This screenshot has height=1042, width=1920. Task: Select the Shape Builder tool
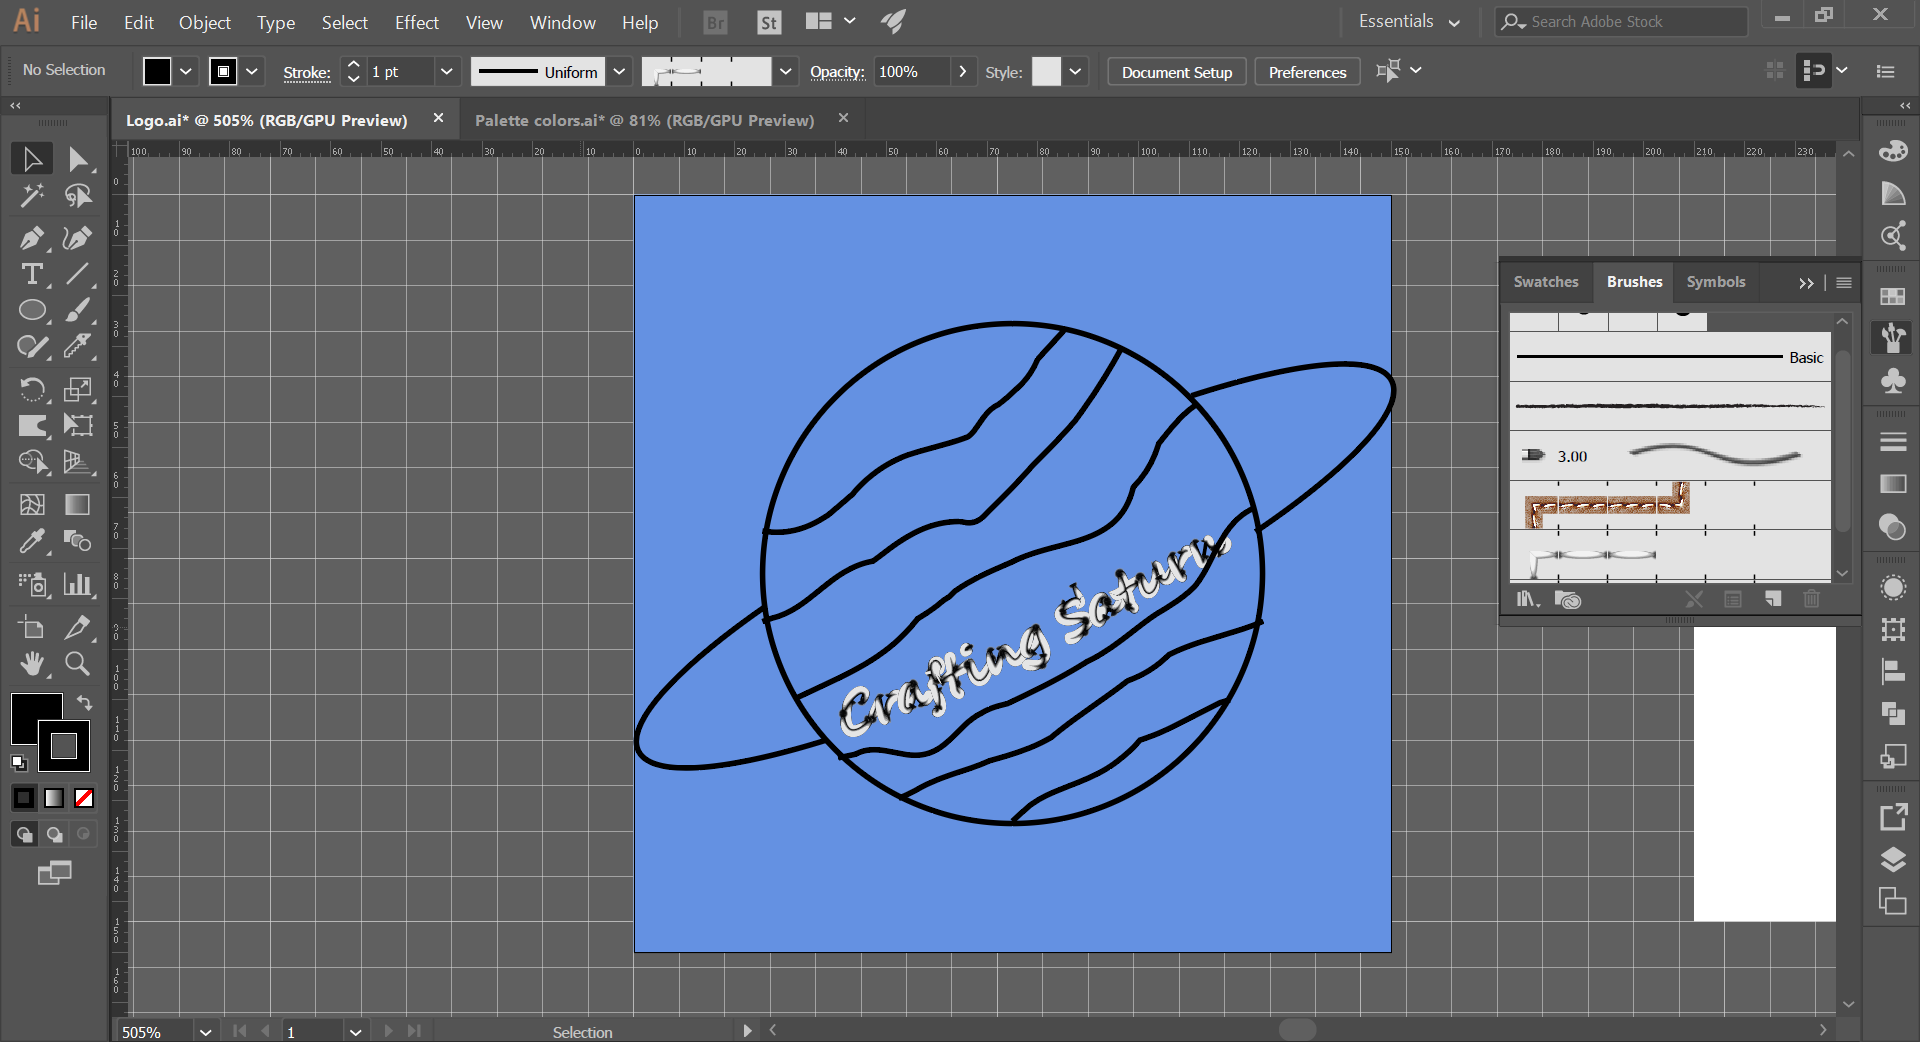coord(32,461)
